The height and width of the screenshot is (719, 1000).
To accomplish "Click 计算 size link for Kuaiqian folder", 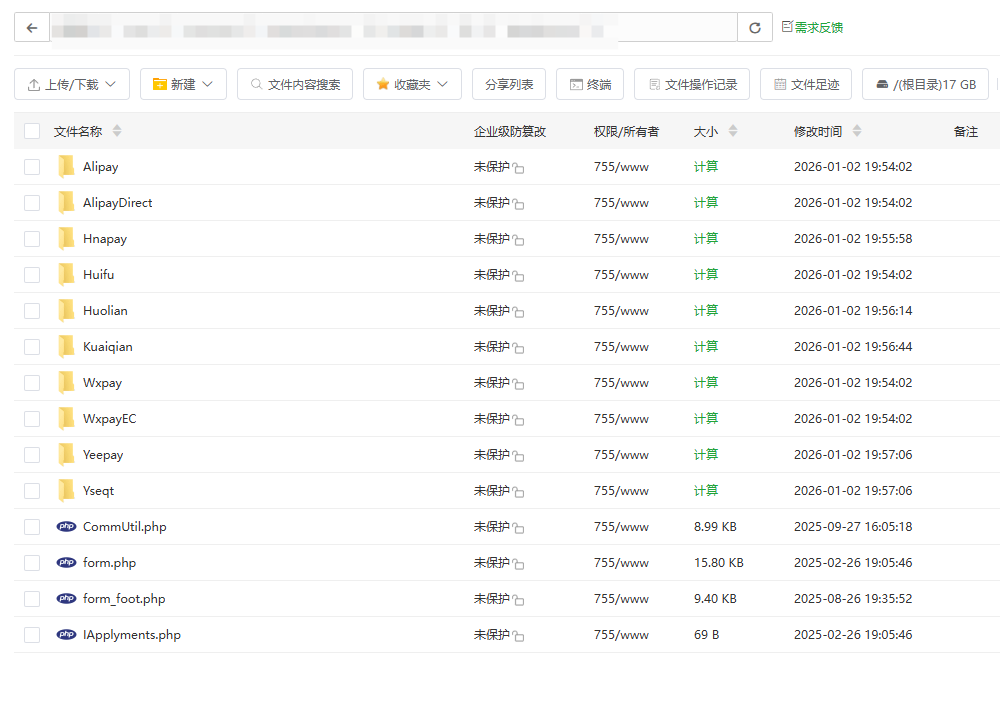I will (706, 347).
